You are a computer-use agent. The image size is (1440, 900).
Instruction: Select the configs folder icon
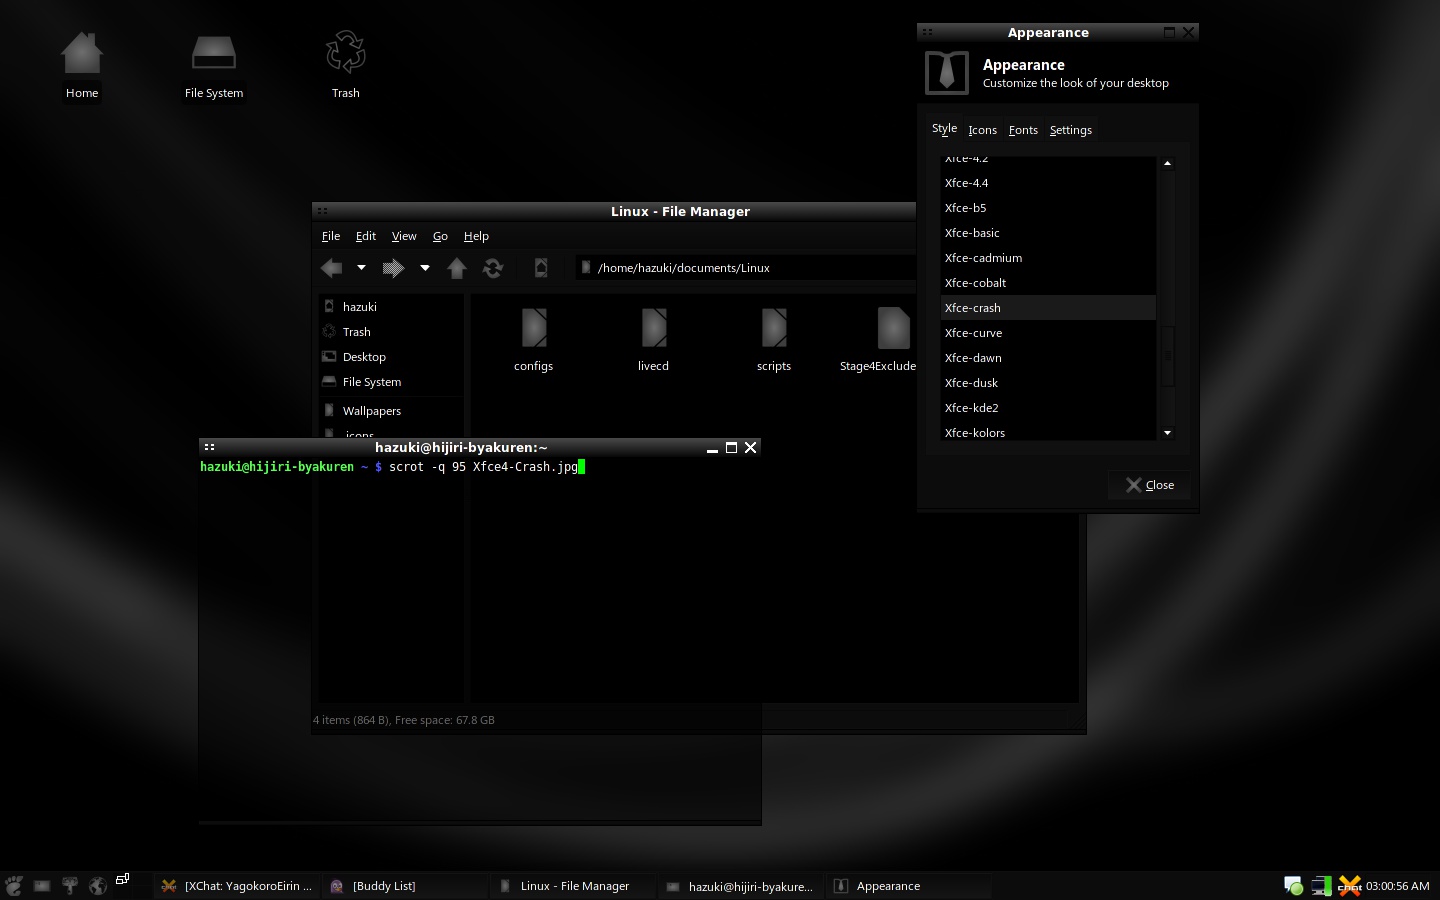[x=534, y=341]
